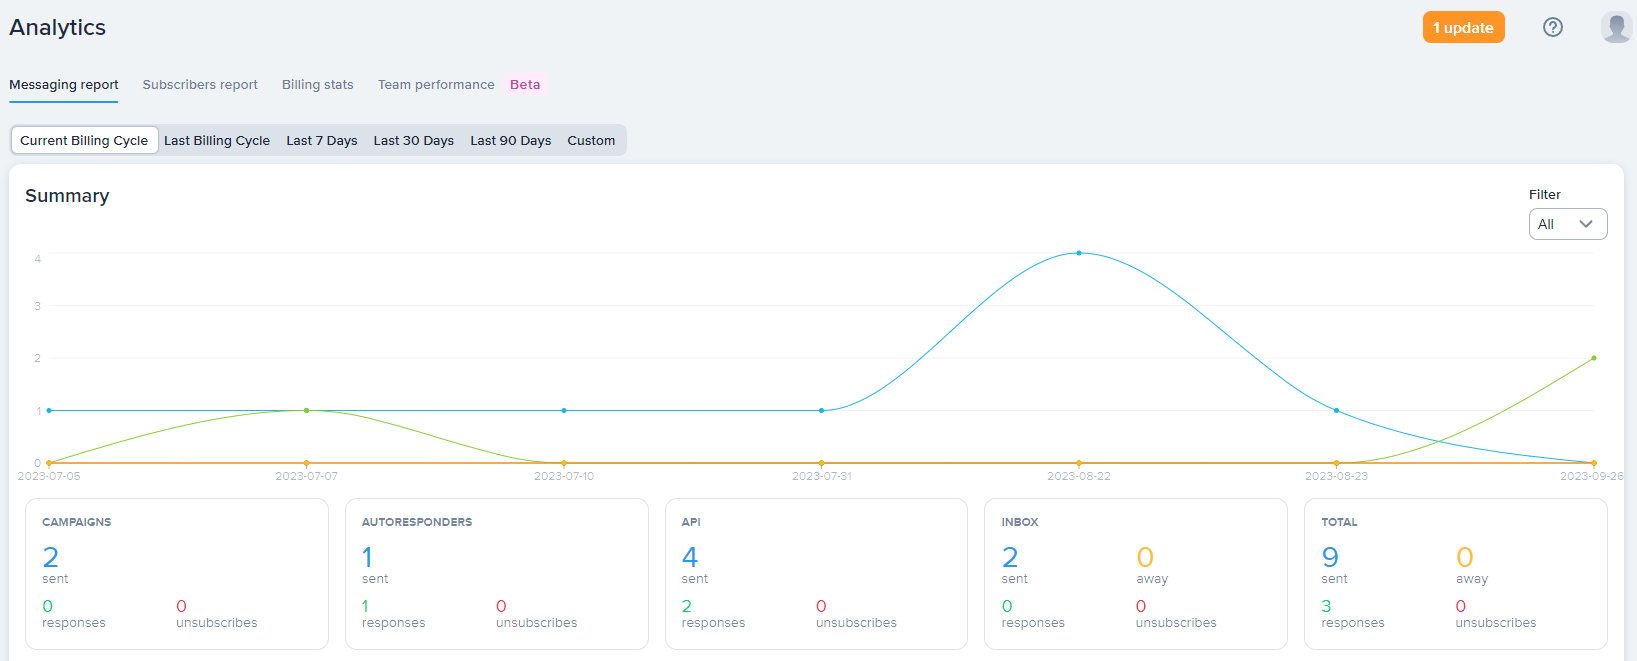Select Current Billing Cycle range
This screenshot has width=1637, height=661.
pyautogui.click(x=84, y=141)
